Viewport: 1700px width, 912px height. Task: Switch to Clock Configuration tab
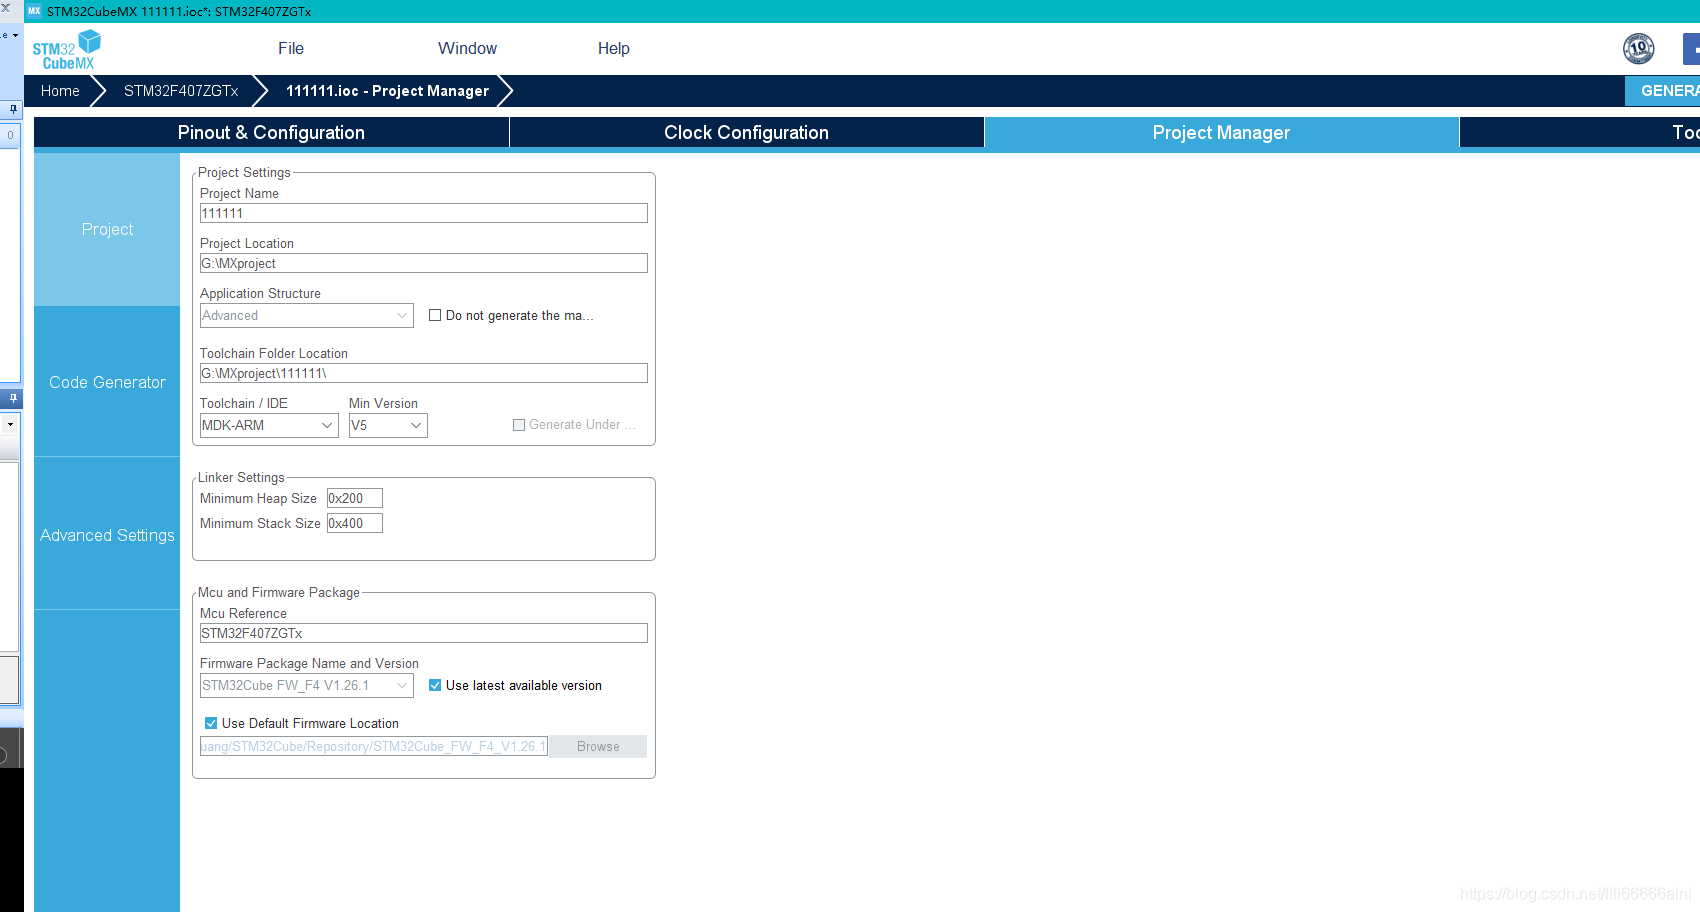coord(747,132)
